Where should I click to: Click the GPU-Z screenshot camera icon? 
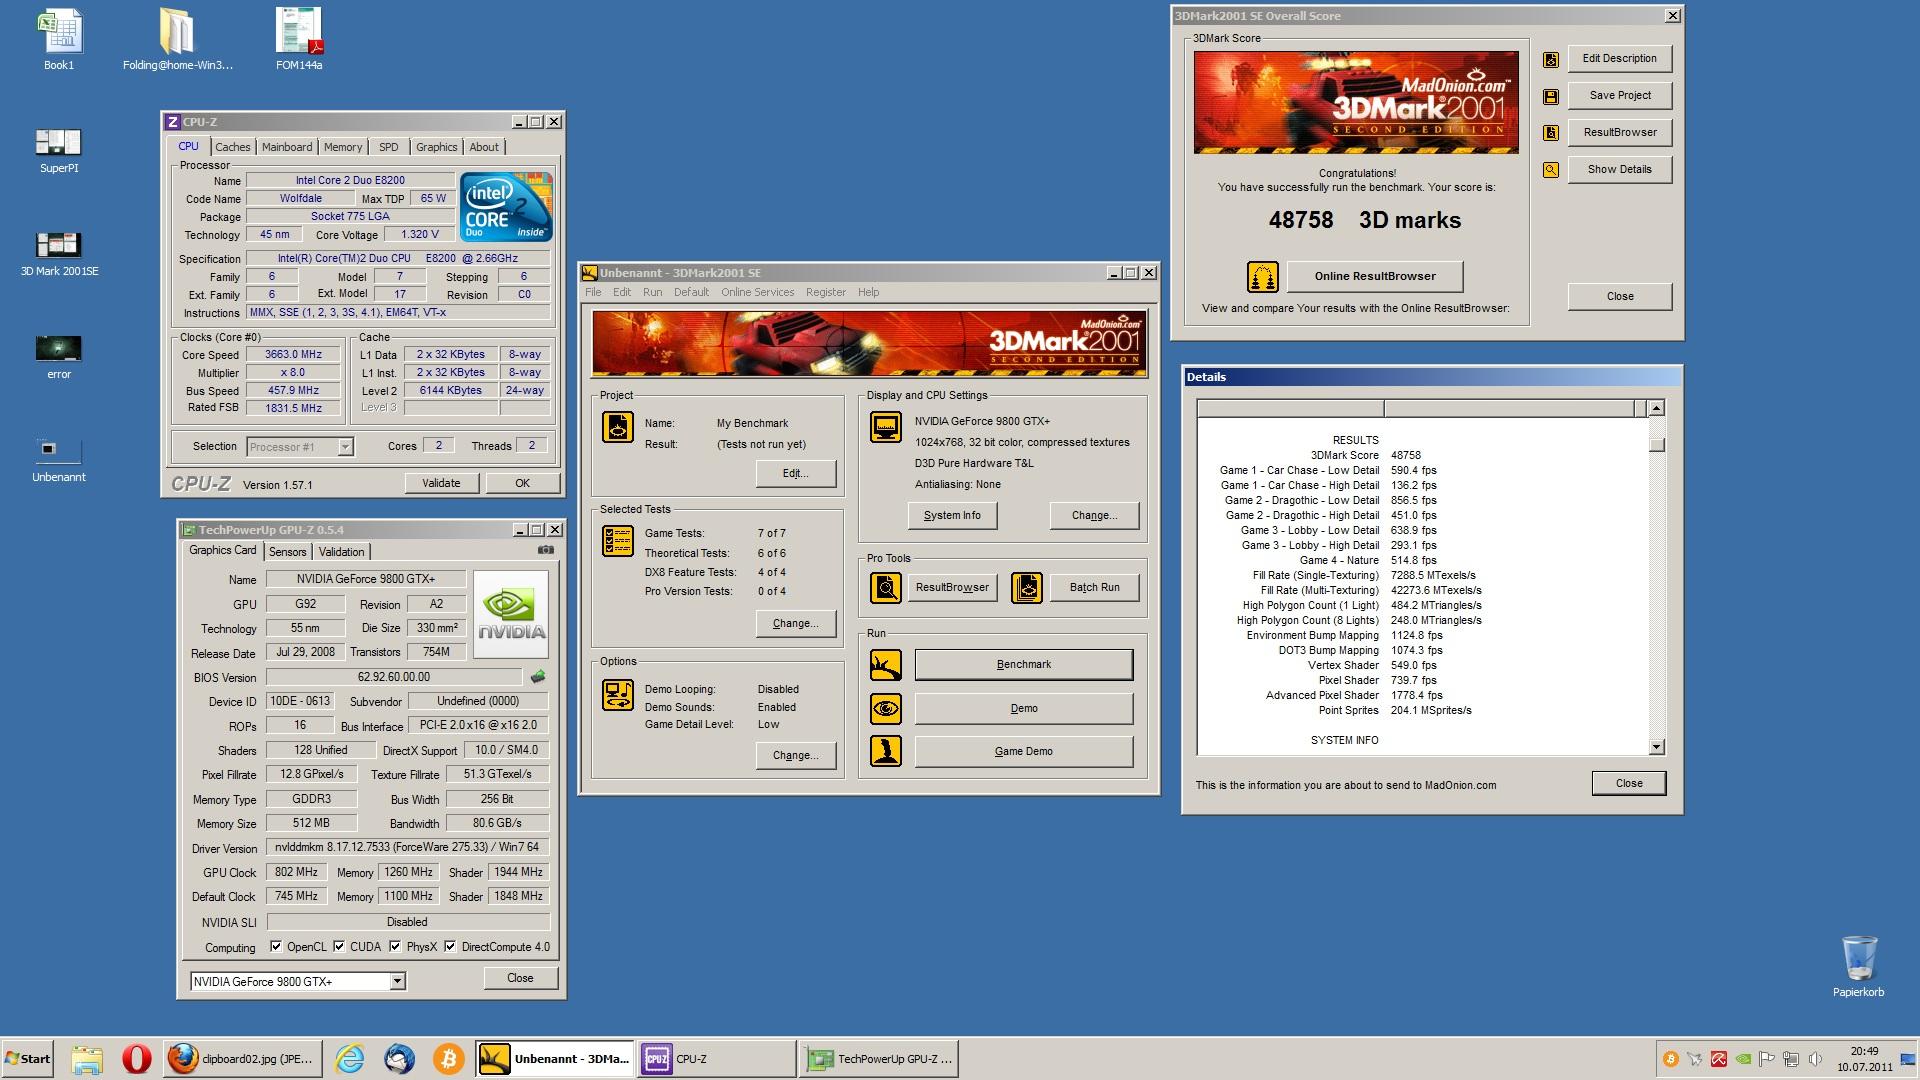click(x=545, y=550)
